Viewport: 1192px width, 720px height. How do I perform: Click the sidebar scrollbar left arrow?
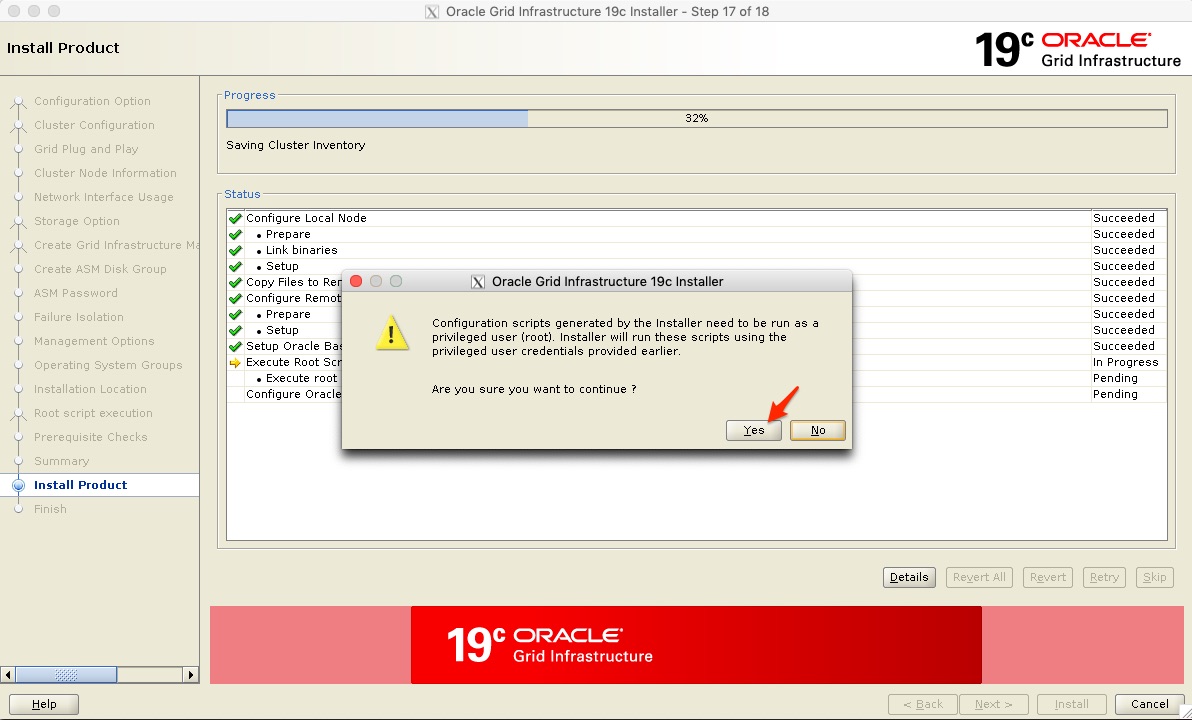[8, 674]
